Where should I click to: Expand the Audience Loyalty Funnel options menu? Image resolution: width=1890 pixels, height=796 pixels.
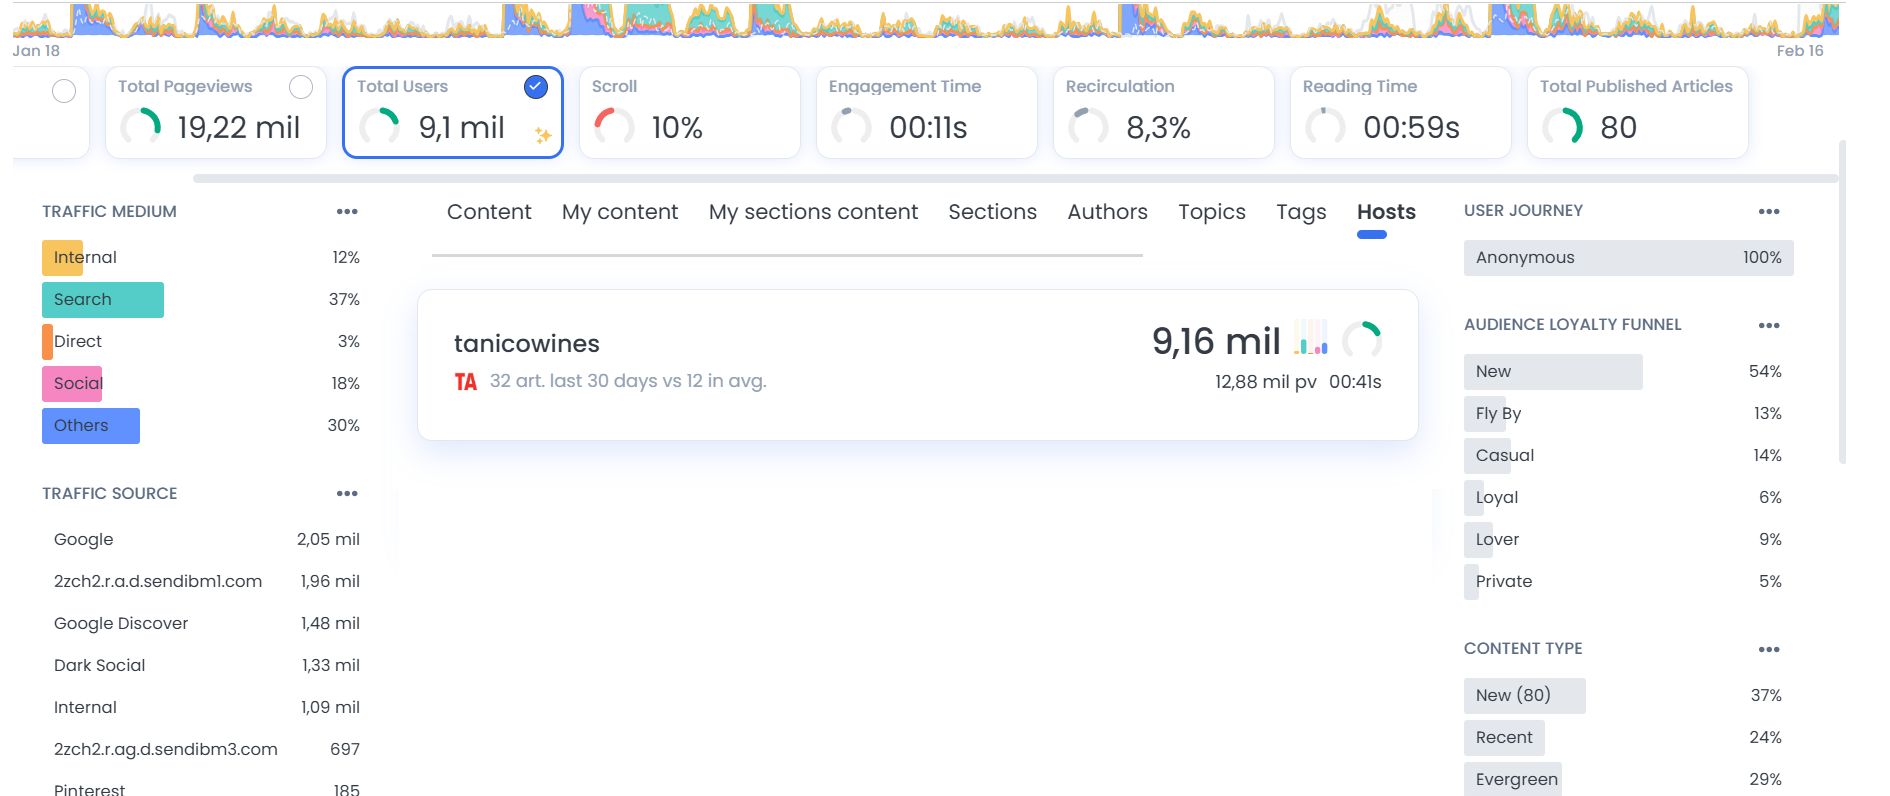pos(1769,326)
